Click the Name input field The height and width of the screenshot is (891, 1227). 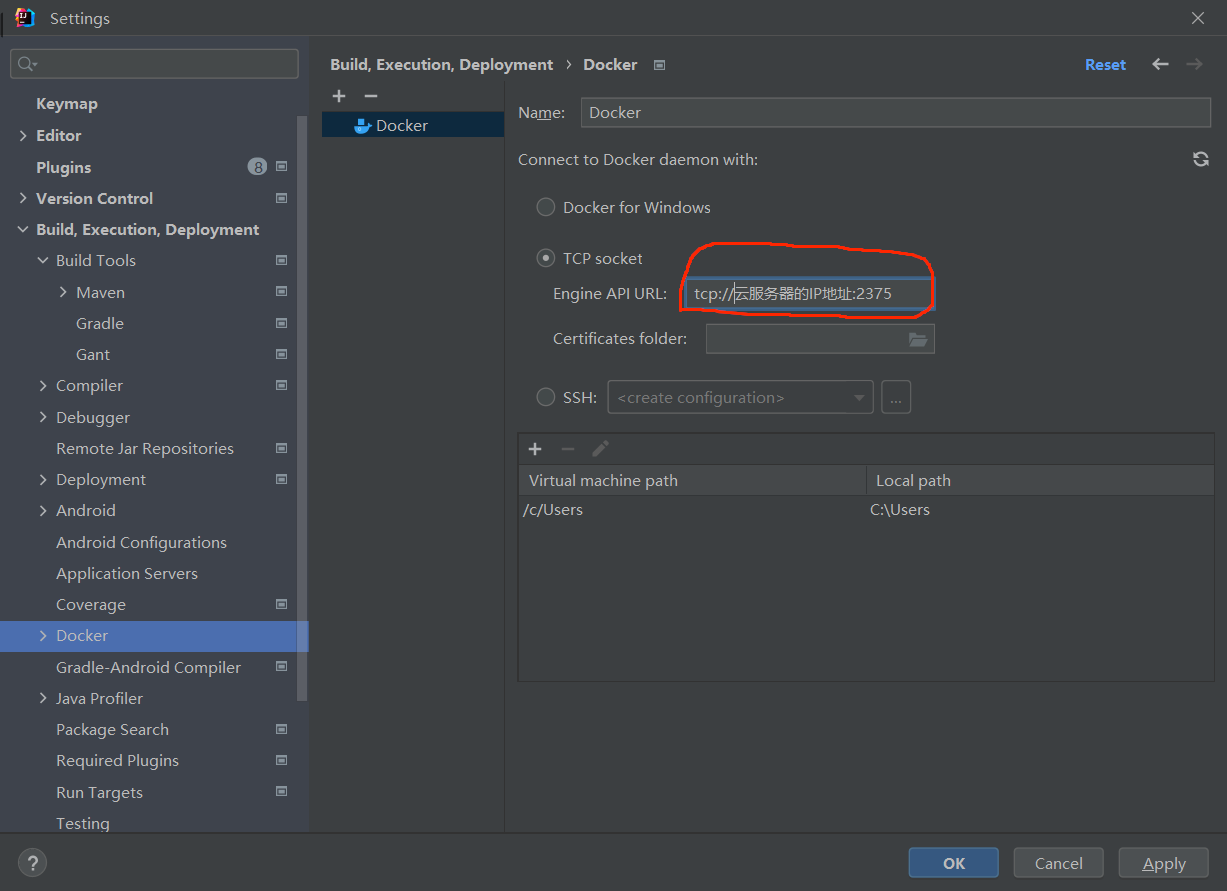[896, 112]
